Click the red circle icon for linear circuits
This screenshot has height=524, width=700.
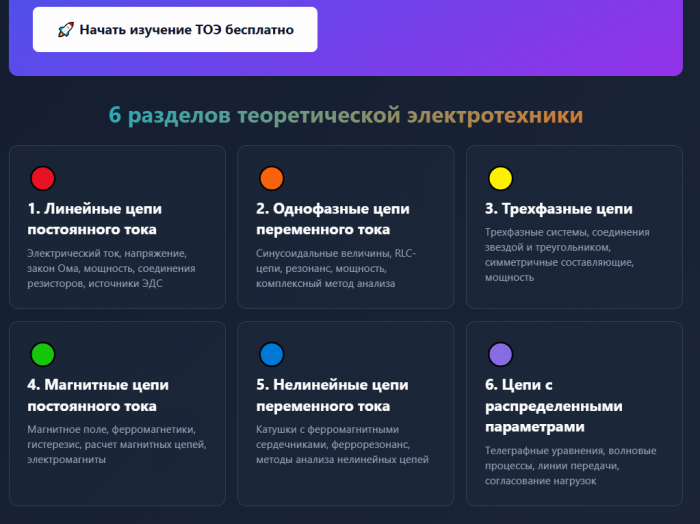coord(42,179)
